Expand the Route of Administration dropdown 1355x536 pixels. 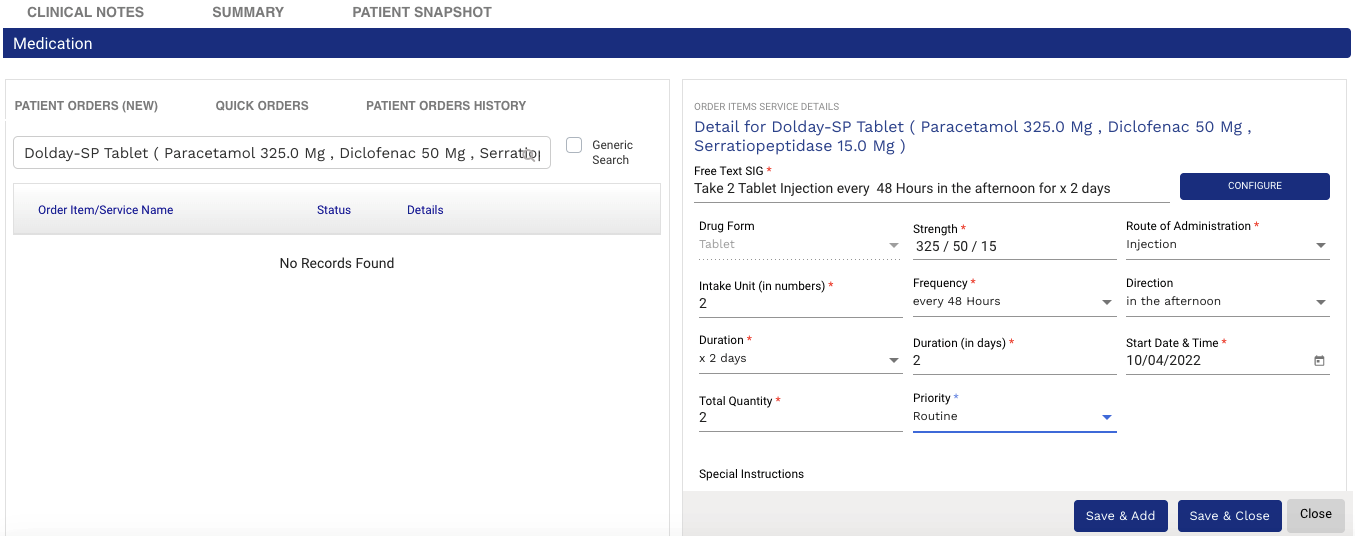1320,245
